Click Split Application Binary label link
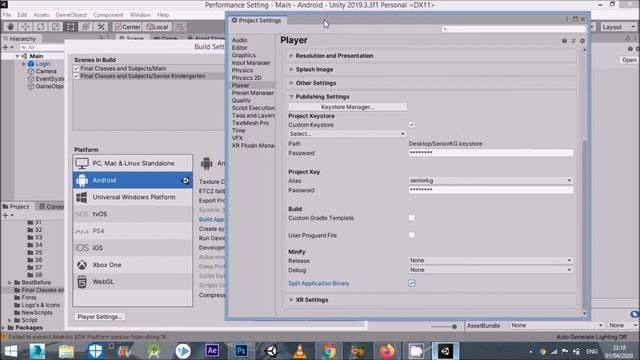Screen dimensions: 640x360 [319, 283]
